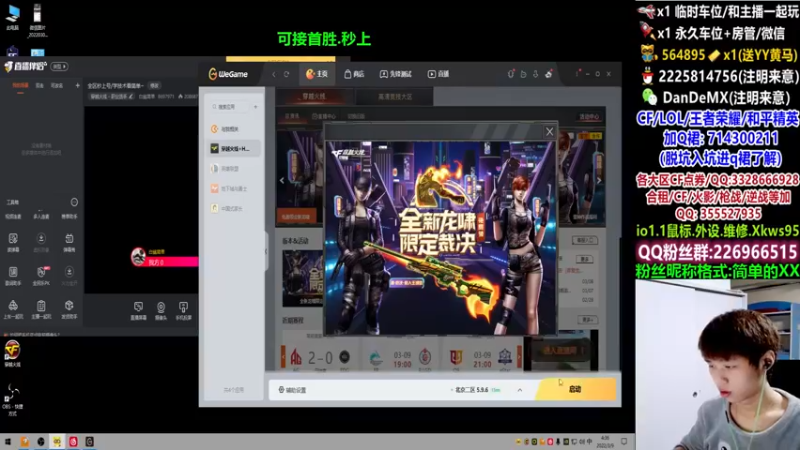
Task: Open the 03-09 19:00 match card
Action: [x=403, y=357]
